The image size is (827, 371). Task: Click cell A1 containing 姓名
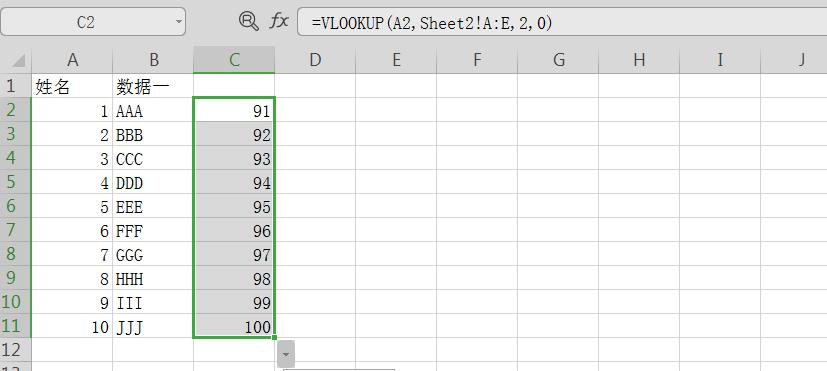pyautogui.click(x=72, y=86)
